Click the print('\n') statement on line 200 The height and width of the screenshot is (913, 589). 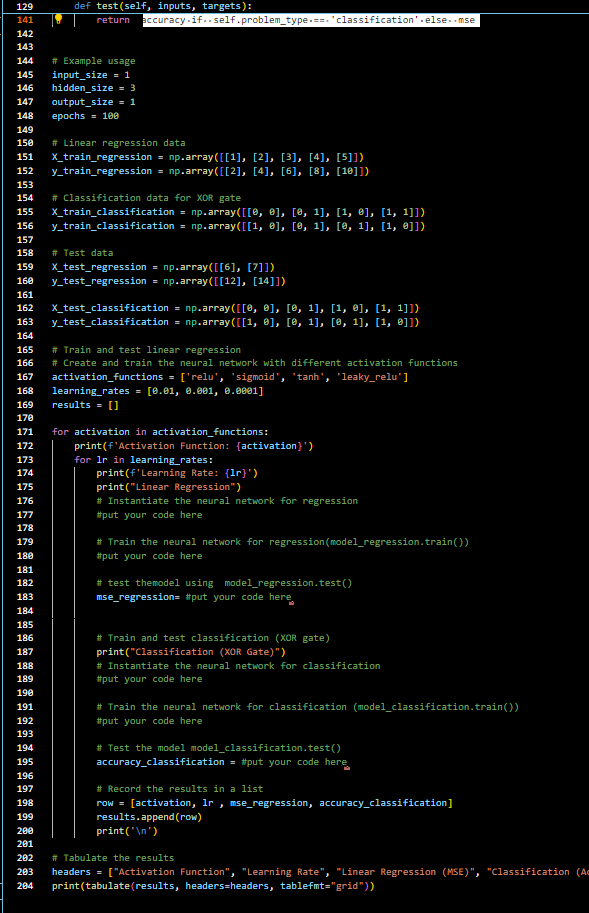(x=127, y=831)
